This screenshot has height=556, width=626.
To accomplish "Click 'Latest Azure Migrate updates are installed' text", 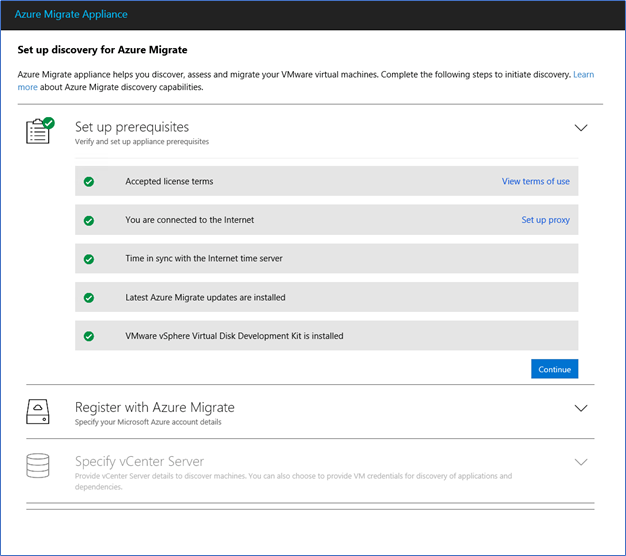I will pos(205,297).
